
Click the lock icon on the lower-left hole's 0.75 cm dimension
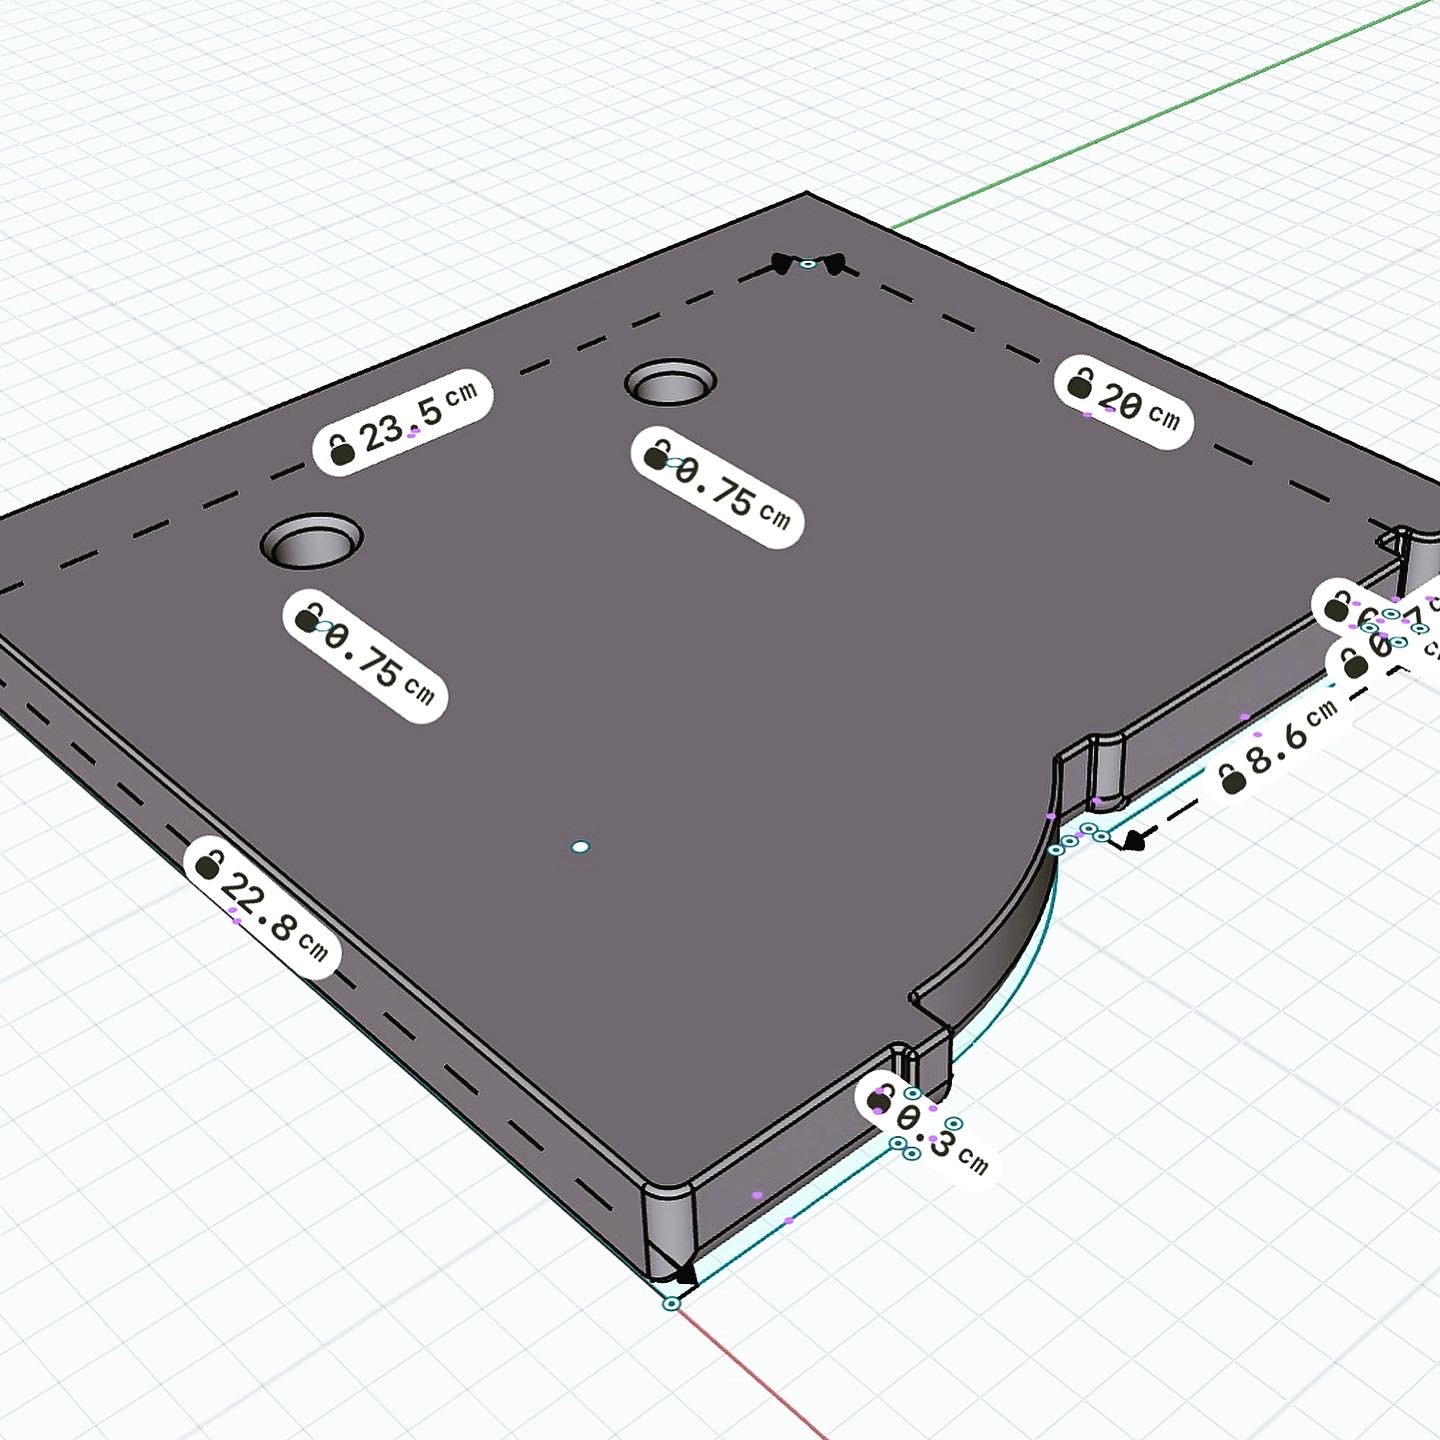pyautogui.click(x=311, y=616)
